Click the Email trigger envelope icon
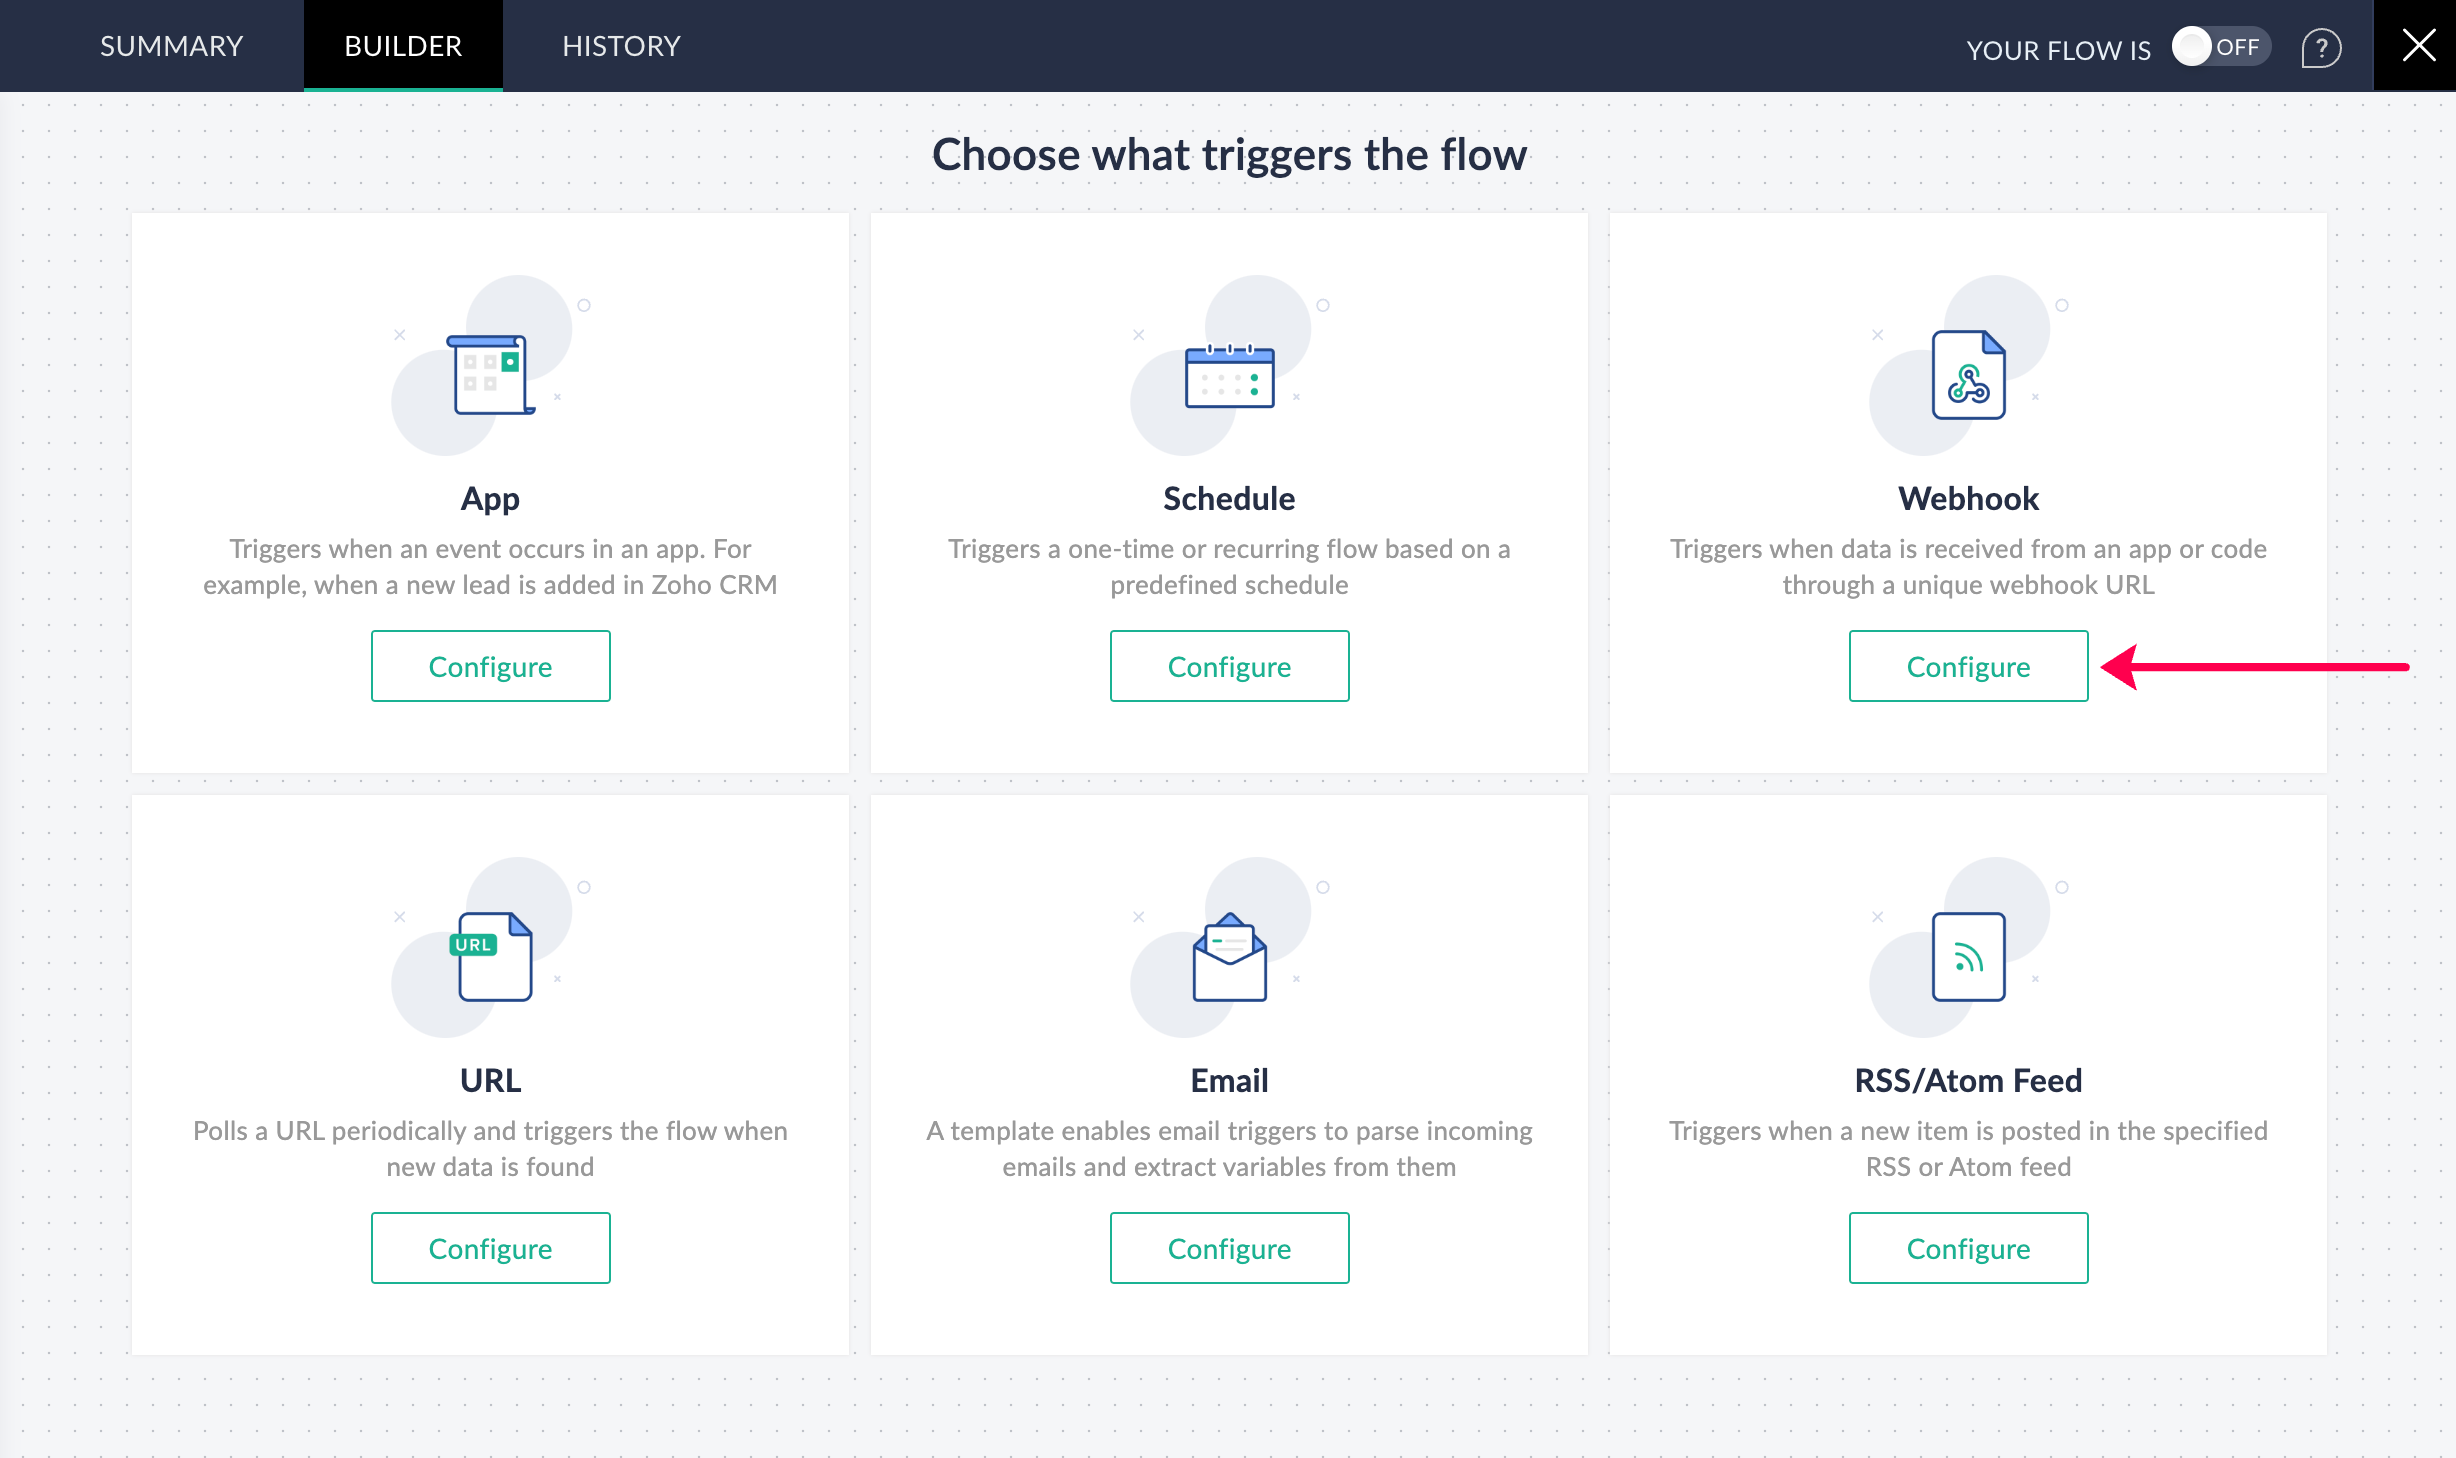Image resolution: width=2456 pixels, height=1458 pixels. pos(1229,957)
